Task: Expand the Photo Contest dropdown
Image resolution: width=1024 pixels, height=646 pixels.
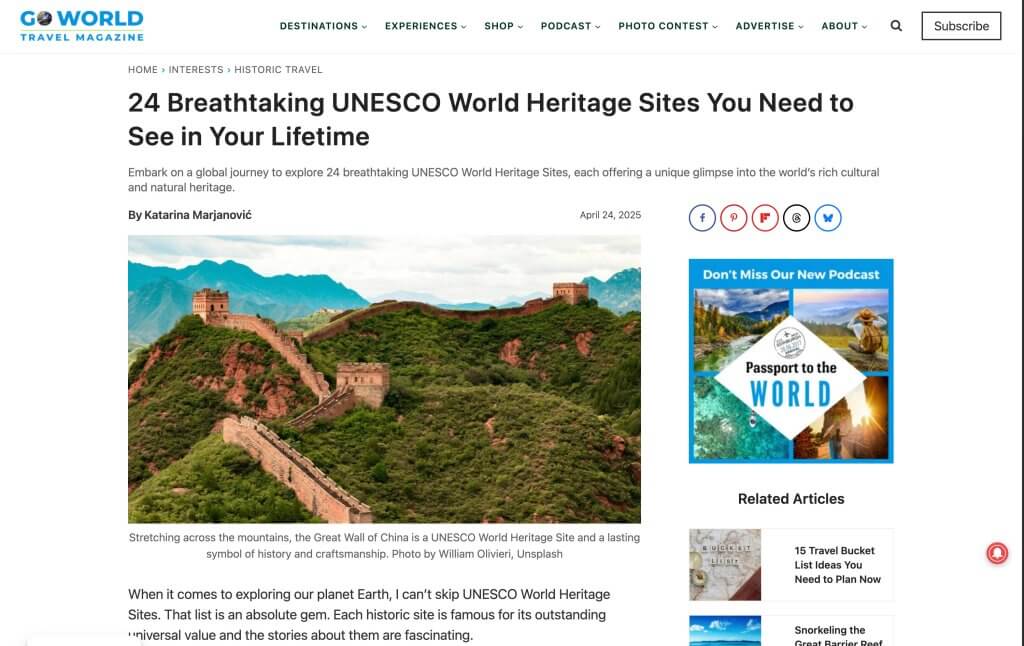Action: coord(664,26)
